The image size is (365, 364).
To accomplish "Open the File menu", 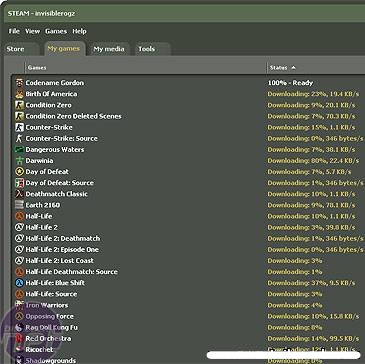I will coord(14,31).
